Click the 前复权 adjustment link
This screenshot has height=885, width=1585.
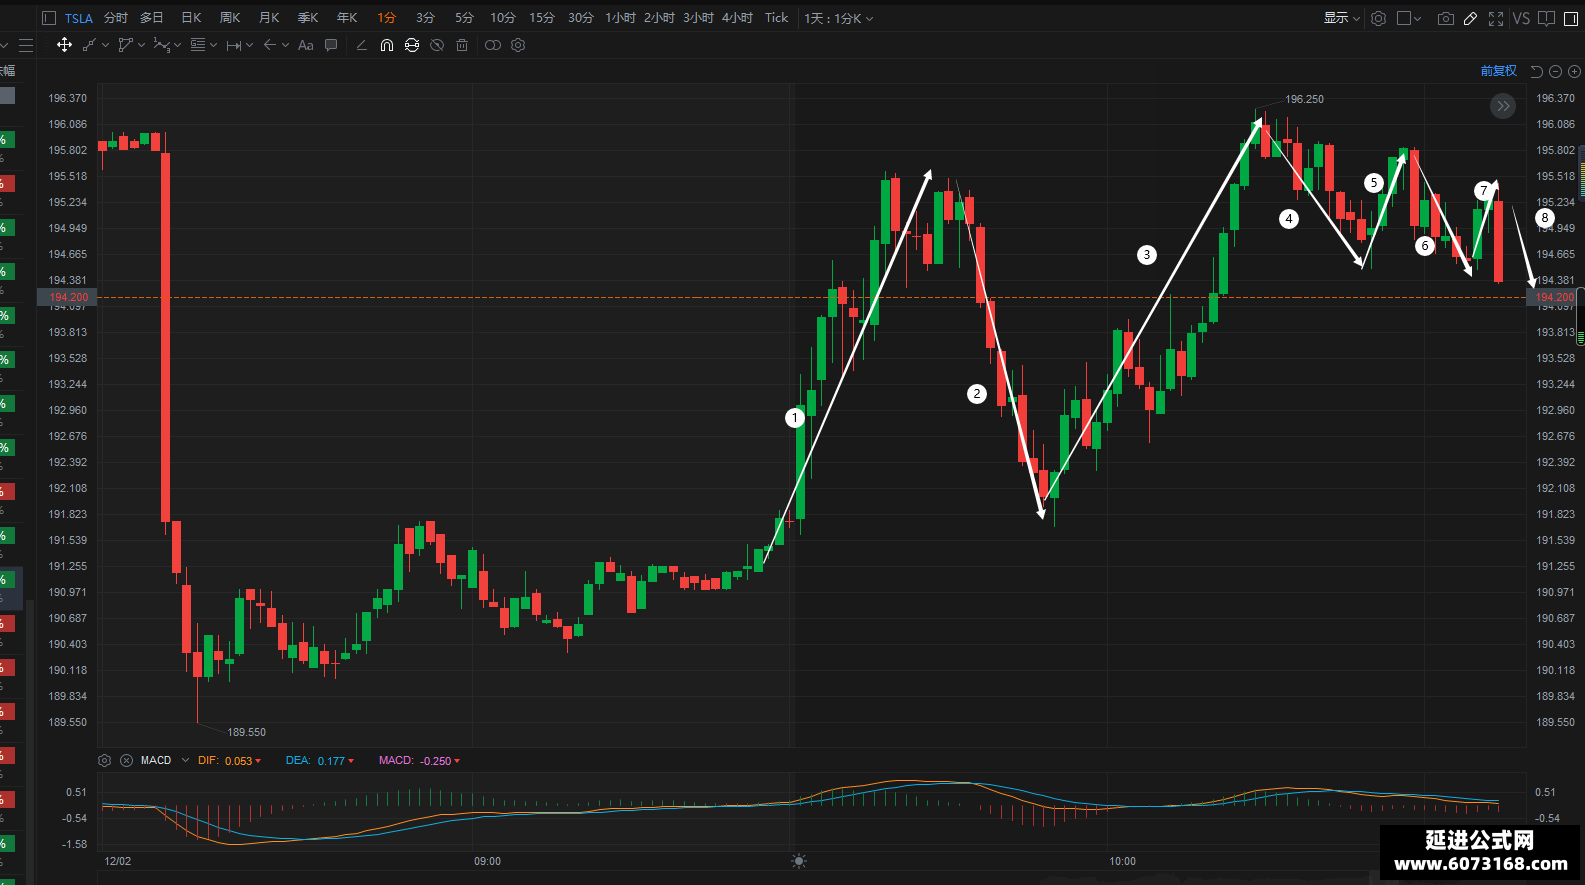1499,71
